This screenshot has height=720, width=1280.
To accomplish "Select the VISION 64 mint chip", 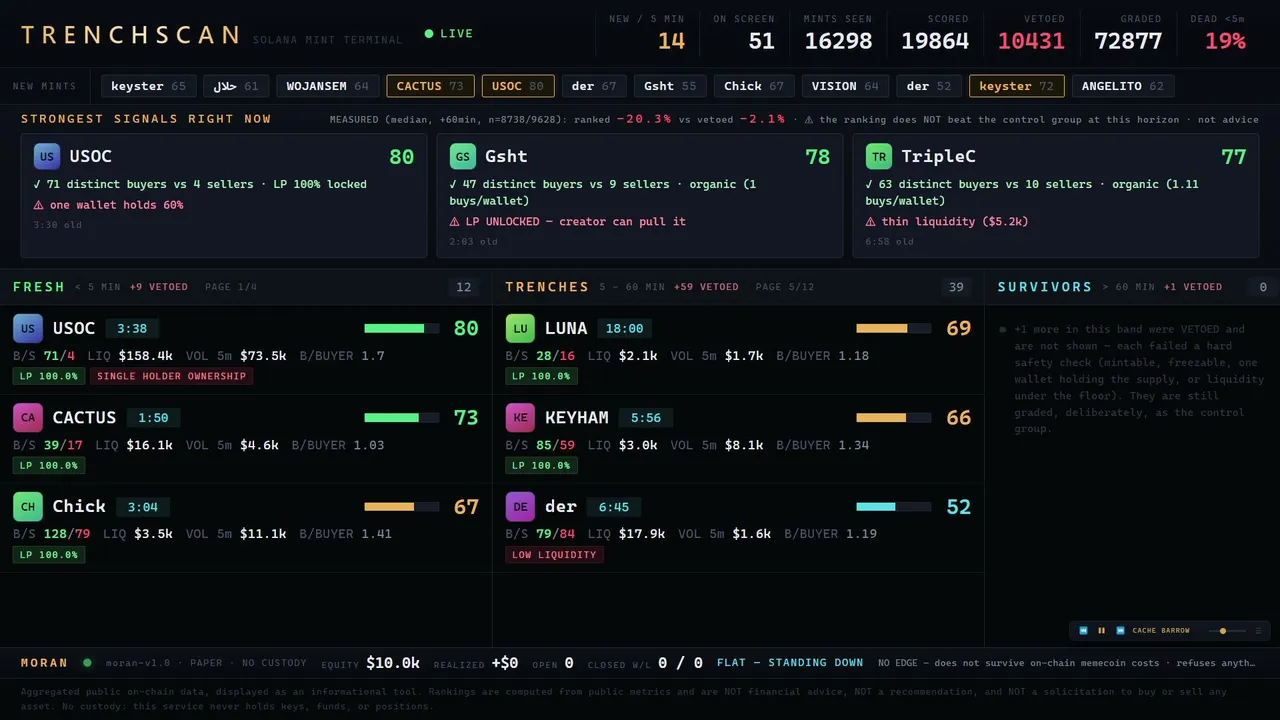I will 845,86.
